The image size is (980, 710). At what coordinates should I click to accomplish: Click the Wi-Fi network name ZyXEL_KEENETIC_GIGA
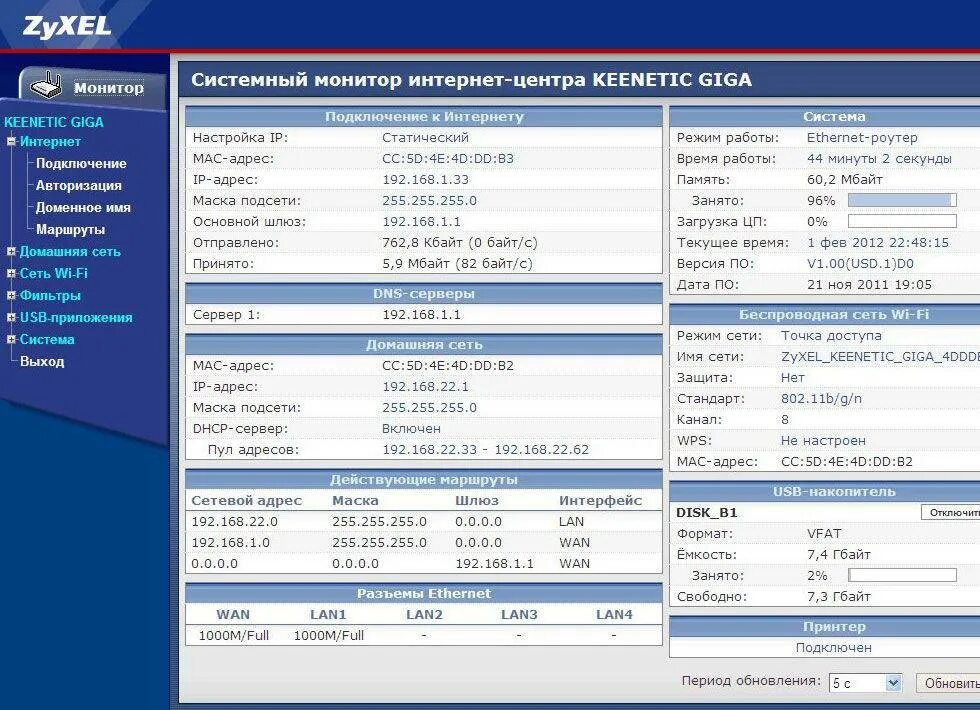(879, 357)
